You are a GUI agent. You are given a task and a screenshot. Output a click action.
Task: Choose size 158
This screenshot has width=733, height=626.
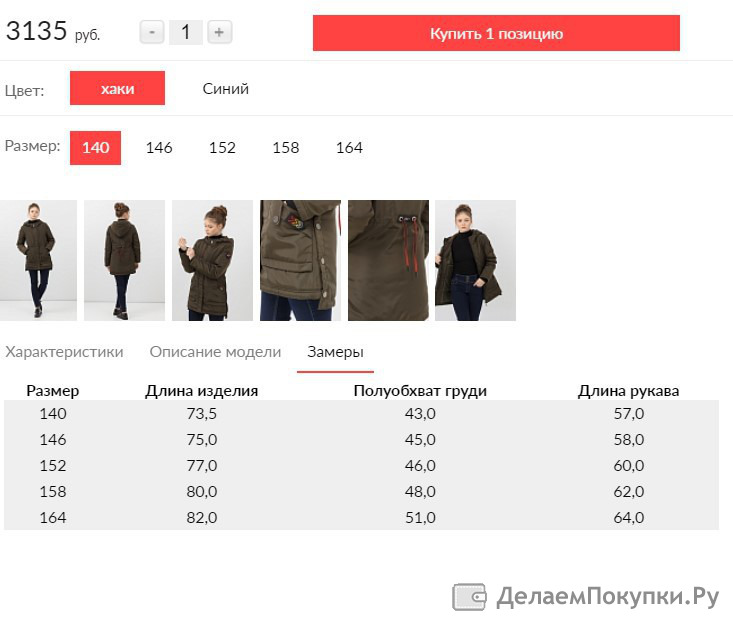pos(286,148)
